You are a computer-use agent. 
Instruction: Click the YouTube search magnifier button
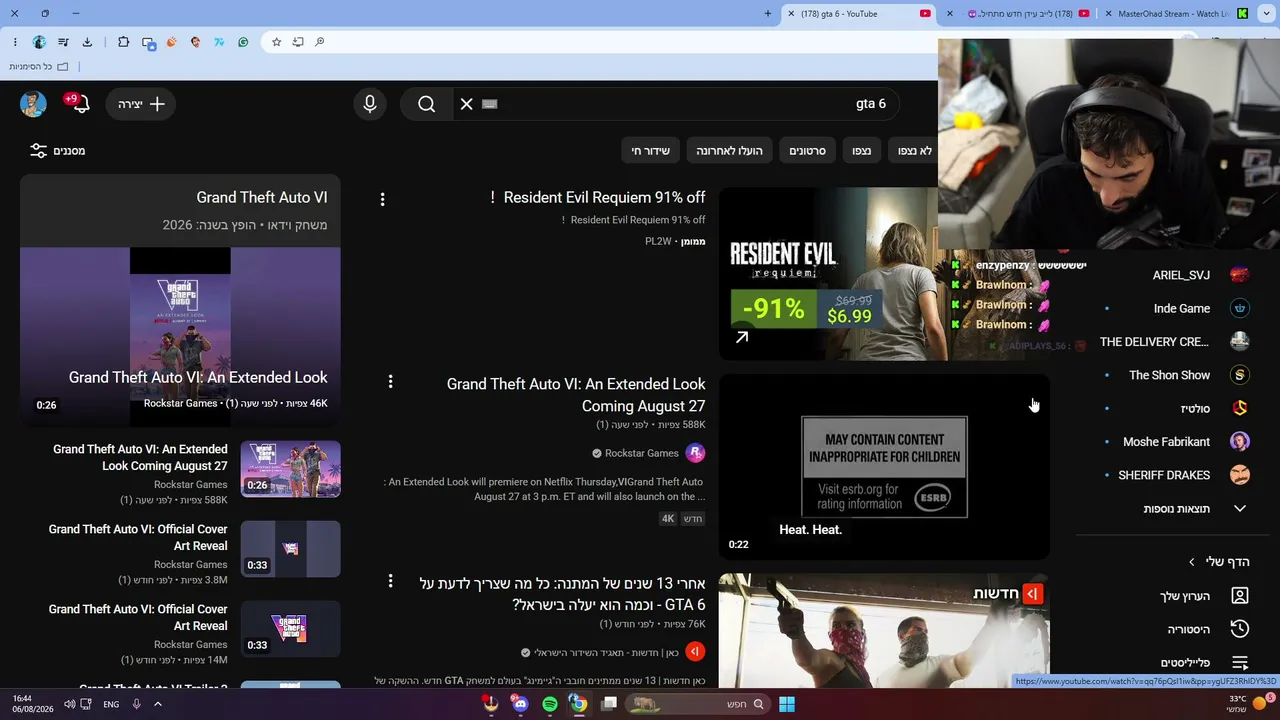[427, 104]
